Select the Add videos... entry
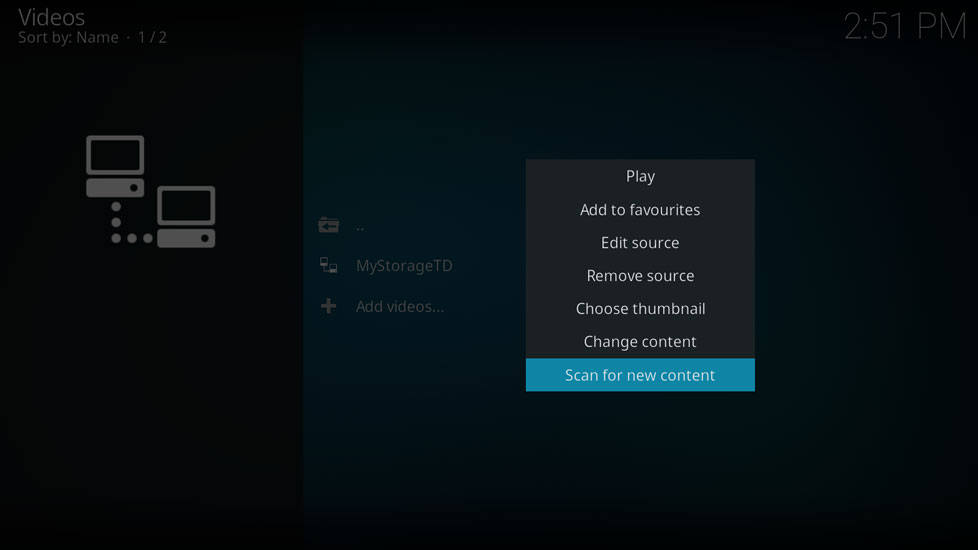The width and height of the screenshot is (978, 550). point(400,307)
